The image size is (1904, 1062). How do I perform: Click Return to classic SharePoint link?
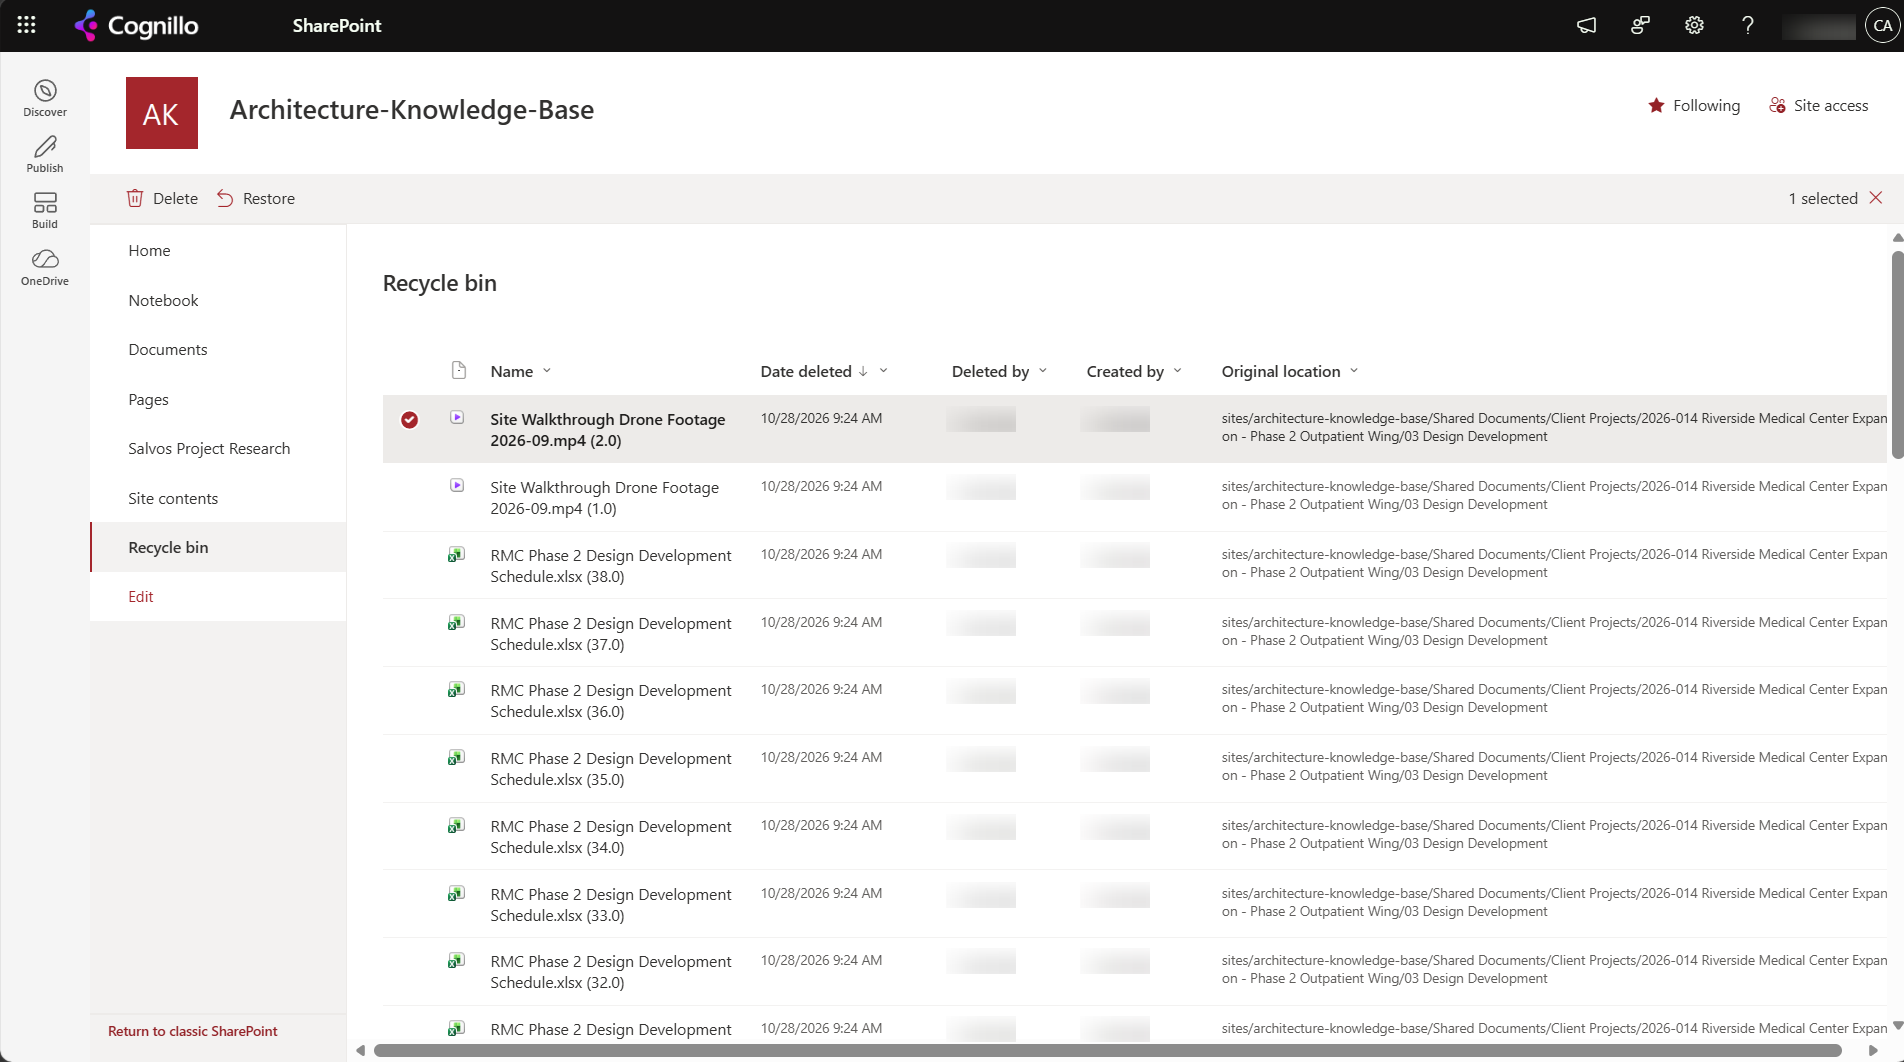tap(193, 1031)
